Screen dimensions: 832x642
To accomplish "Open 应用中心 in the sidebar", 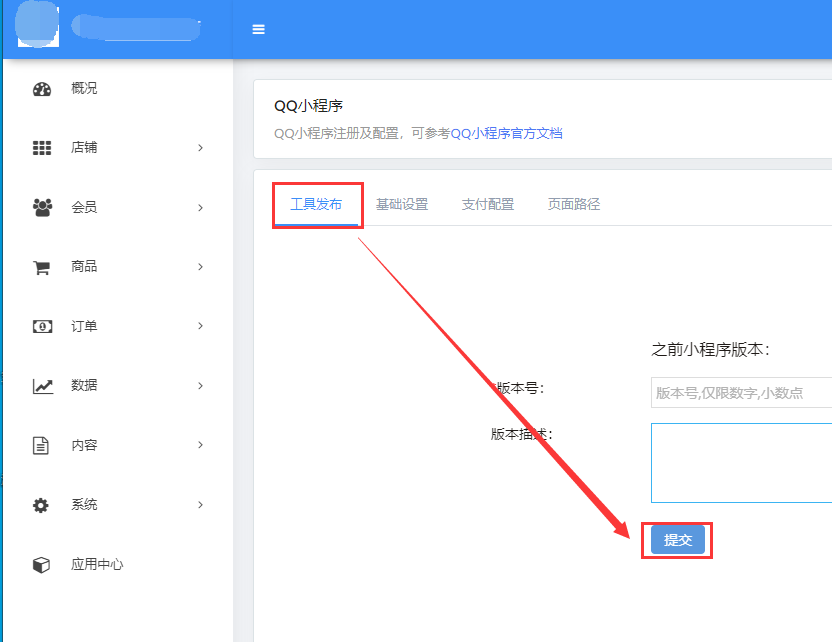I will [97, 564].
